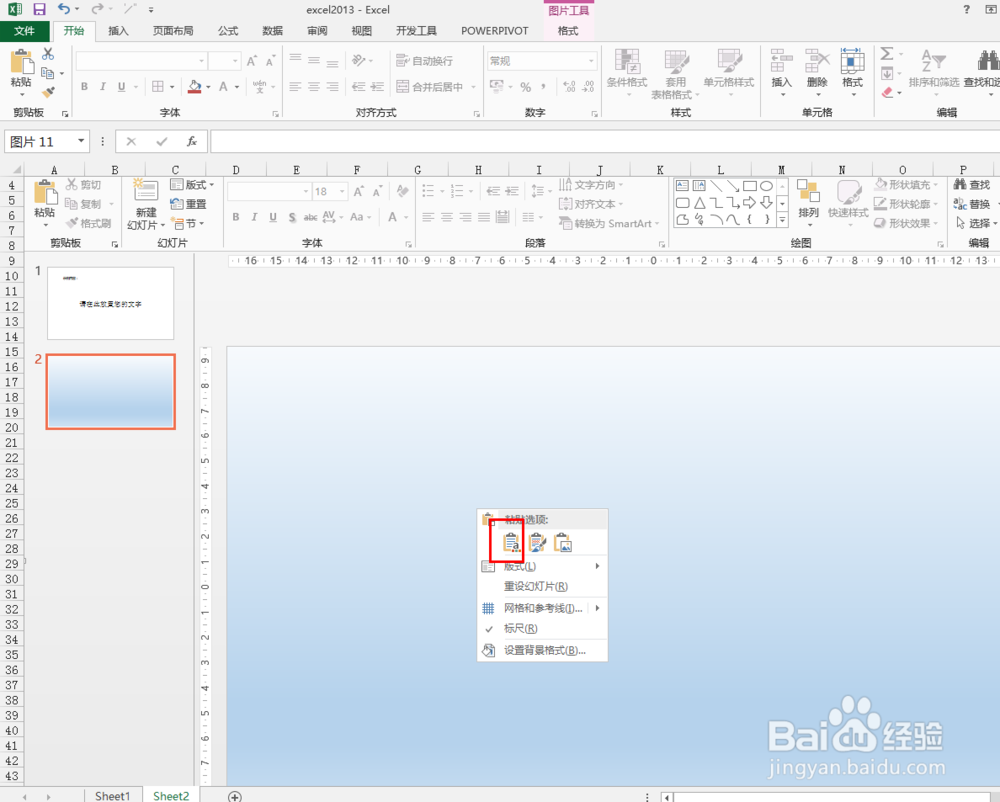This screenshot has height=802, width=1000.
Task: Open the Excel font name combo box
Action: [x=142, y=61]
